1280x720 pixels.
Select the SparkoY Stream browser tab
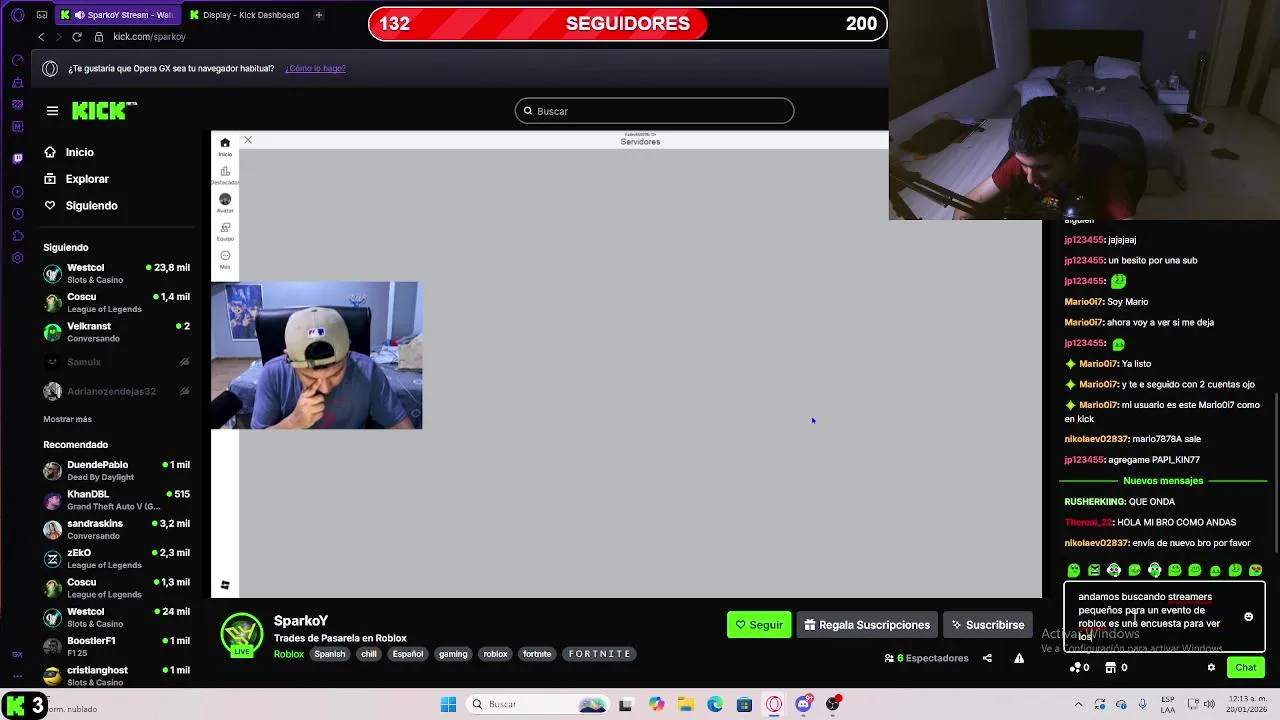coord(117,15)
